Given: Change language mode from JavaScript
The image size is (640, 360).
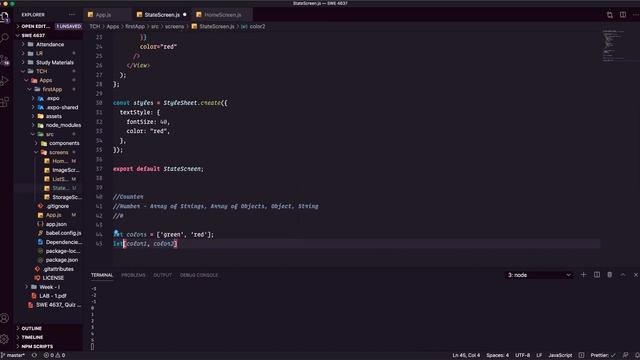Looking at the screenshot, I should tap(560, 355).
